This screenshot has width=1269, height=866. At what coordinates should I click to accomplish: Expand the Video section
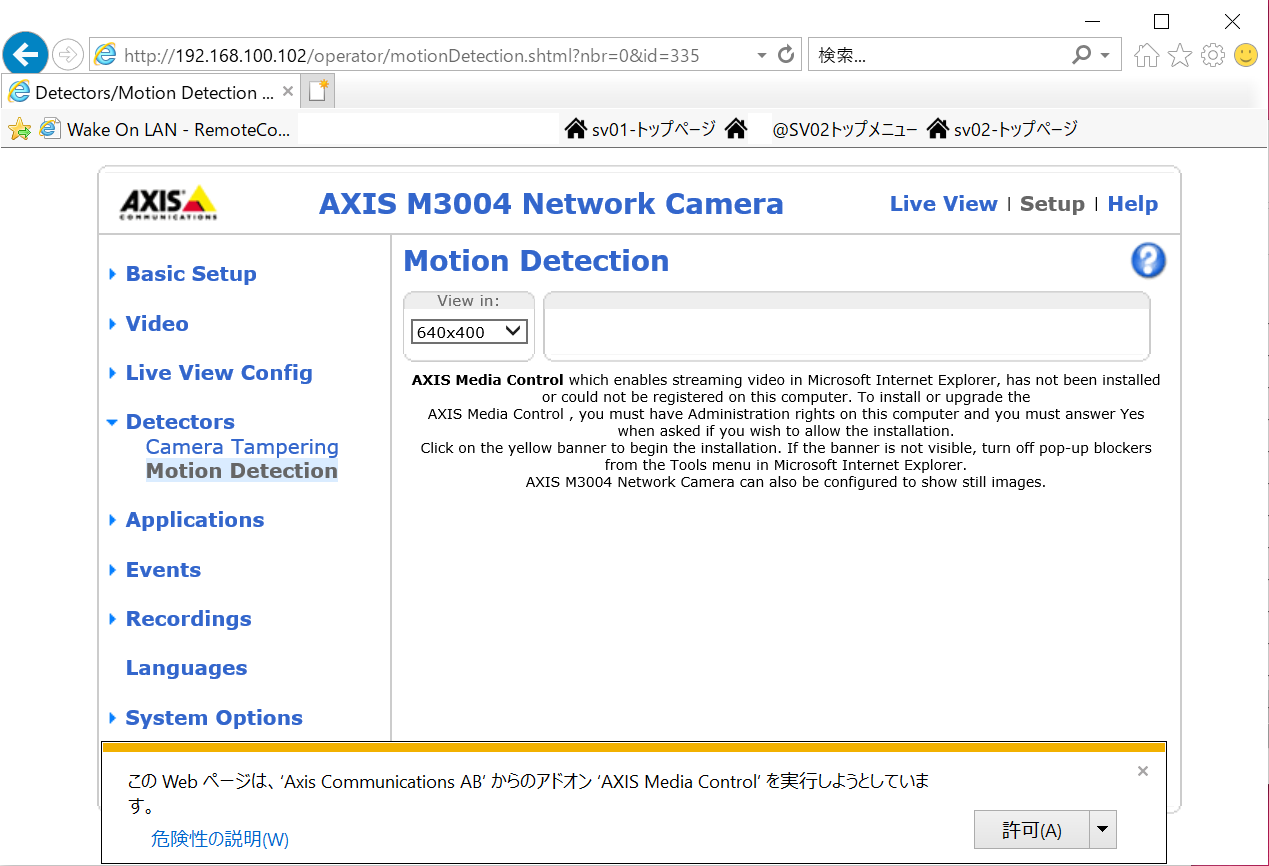(x=157, y=324)
